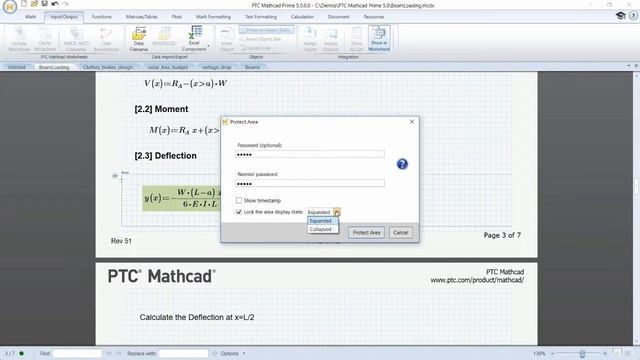Save the worksheet with the floppy disk icon
The height and width of the screenshot is (360, 640).
pyautogui.click(x=44, y=4)
